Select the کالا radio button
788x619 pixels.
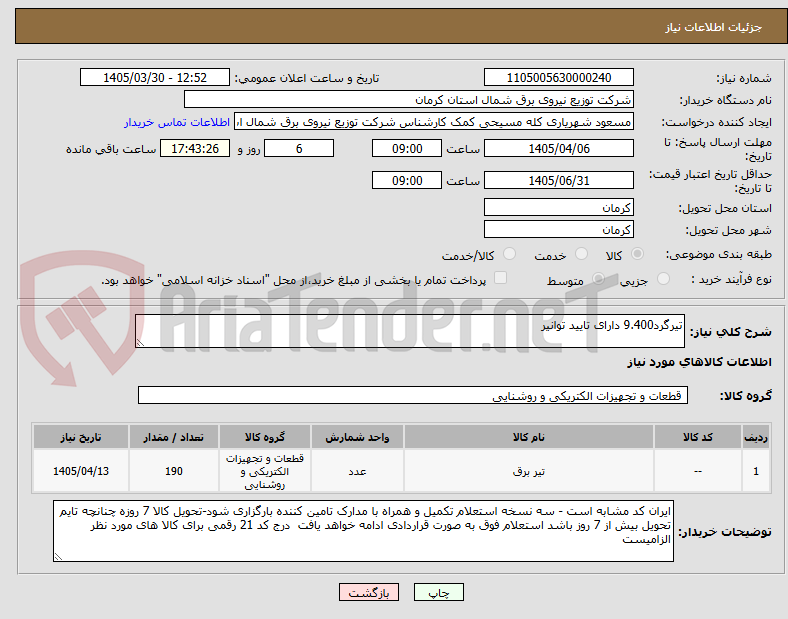click(637, 254)
